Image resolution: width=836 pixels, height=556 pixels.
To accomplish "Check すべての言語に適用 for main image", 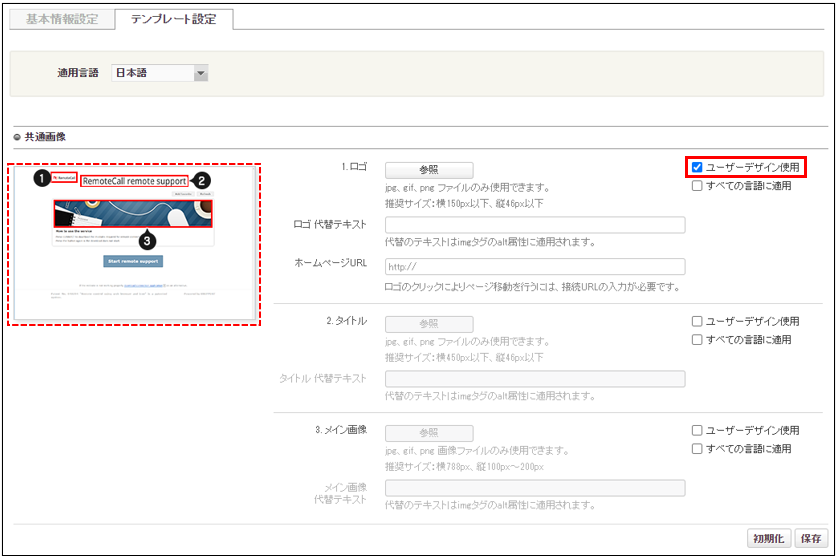I will click(697, 448).
